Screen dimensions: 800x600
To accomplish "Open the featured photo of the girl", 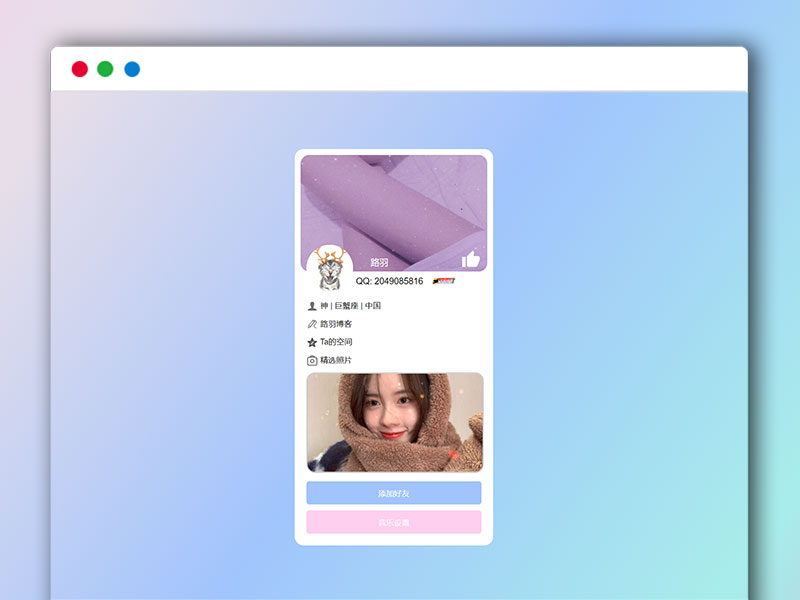I will tap(394, 422).
